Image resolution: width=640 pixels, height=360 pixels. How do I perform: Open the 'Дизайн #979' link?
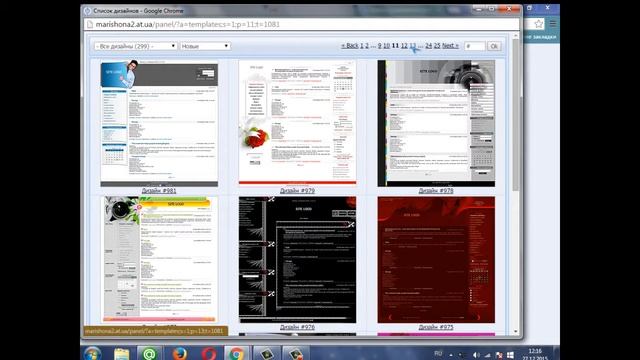pos(298,191)
